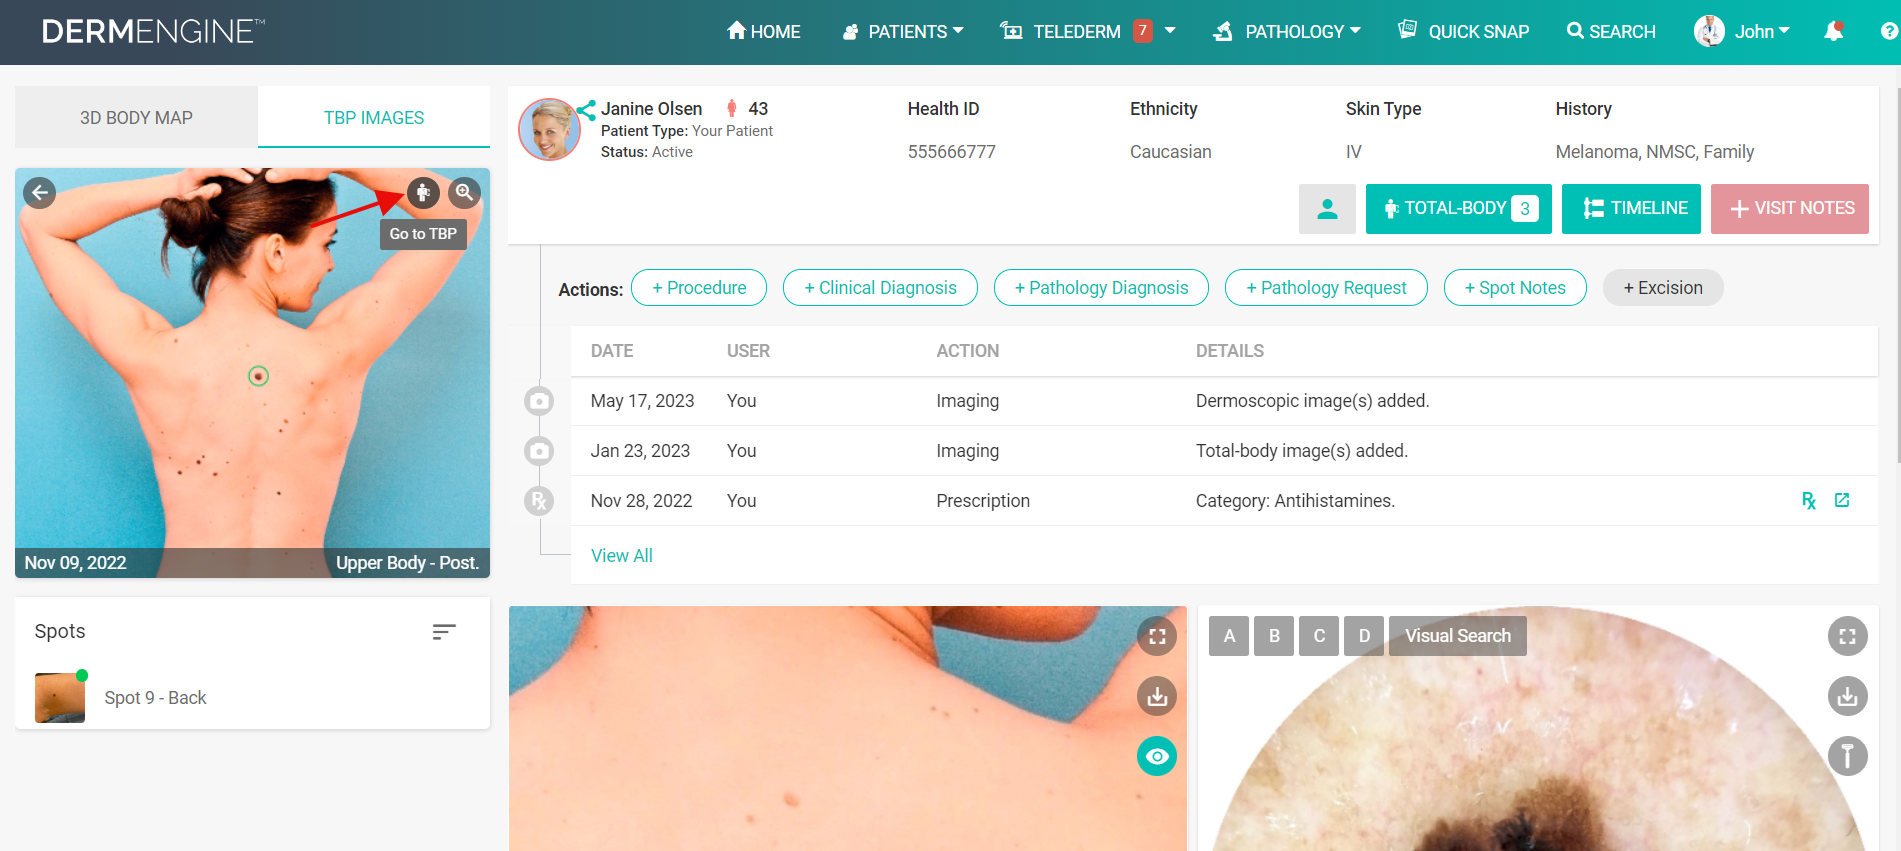Add Spot Notes
1901x851 pixels.
(1515, 288)
